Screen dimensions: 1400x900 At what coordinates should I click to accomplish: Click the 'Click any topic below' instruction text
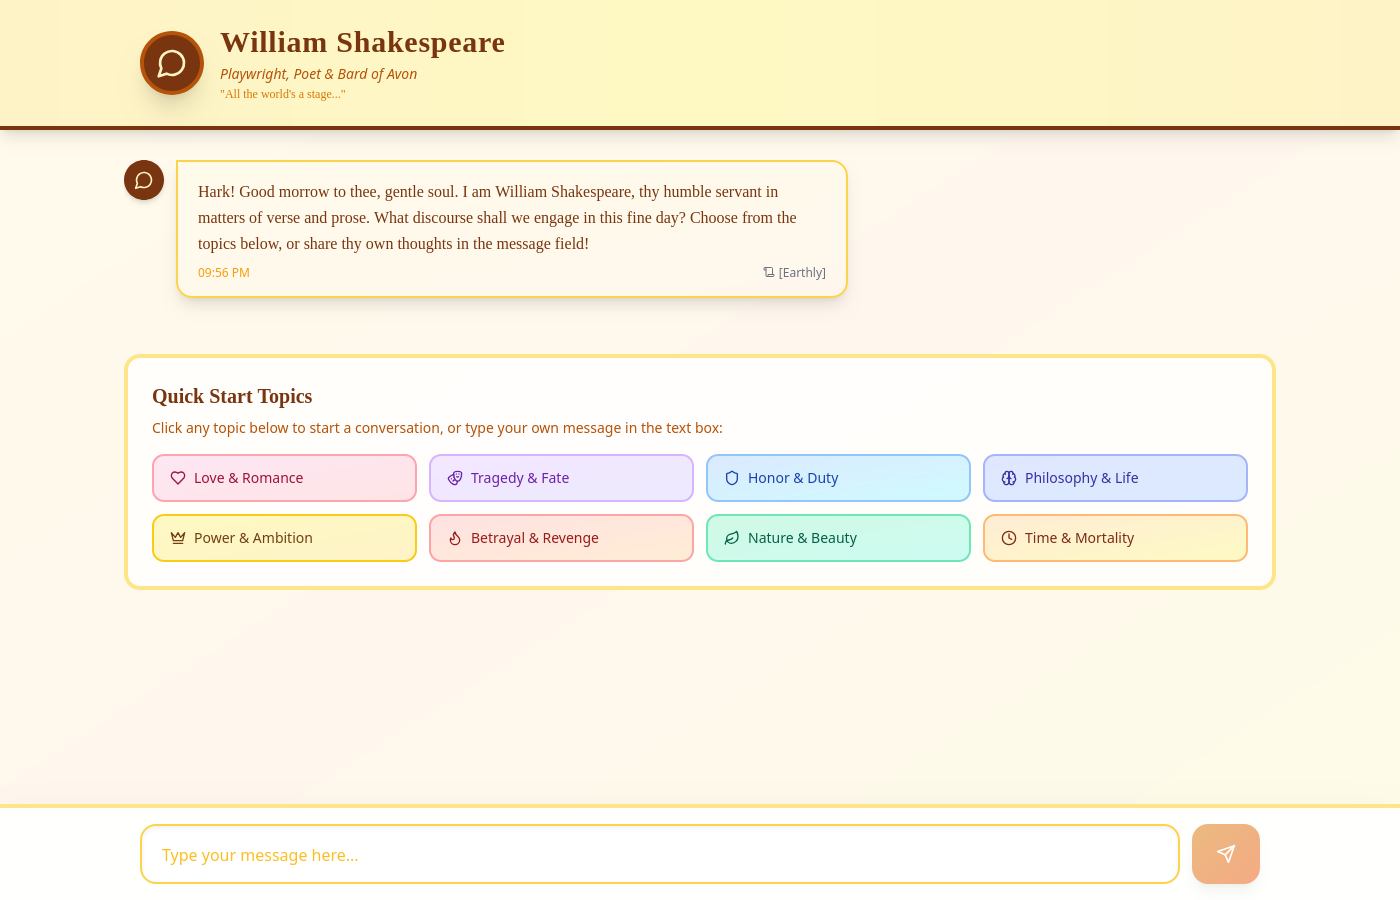coord(437,428)
